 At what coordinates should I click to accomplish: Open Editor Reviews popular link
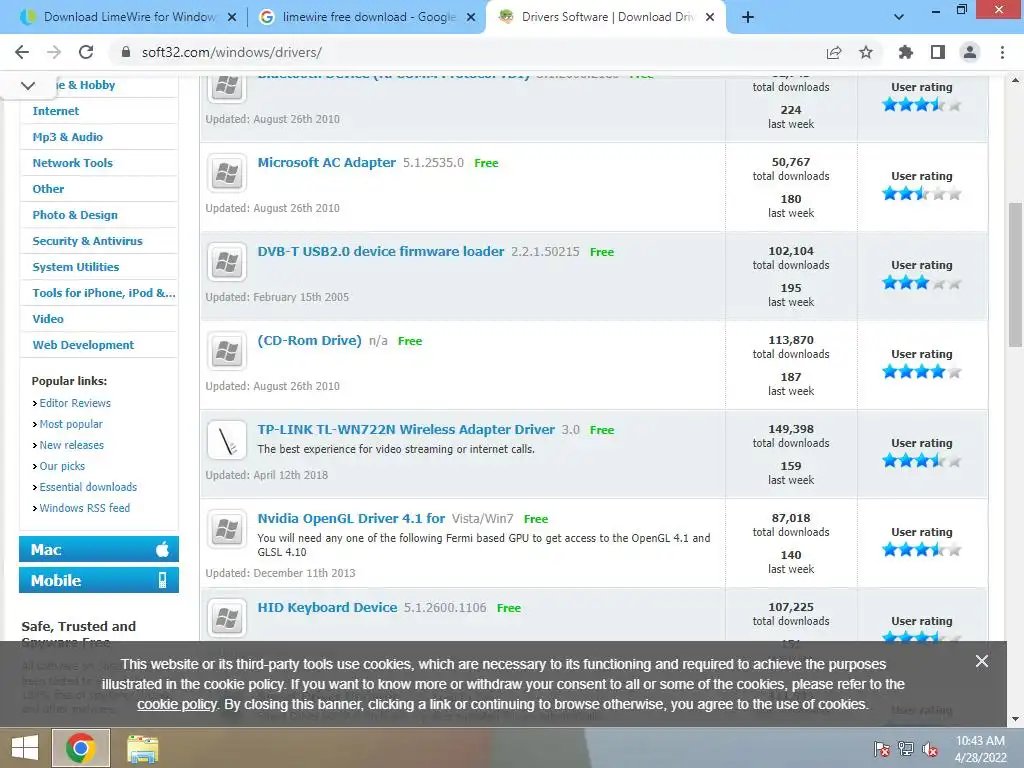tap(75, 403)
